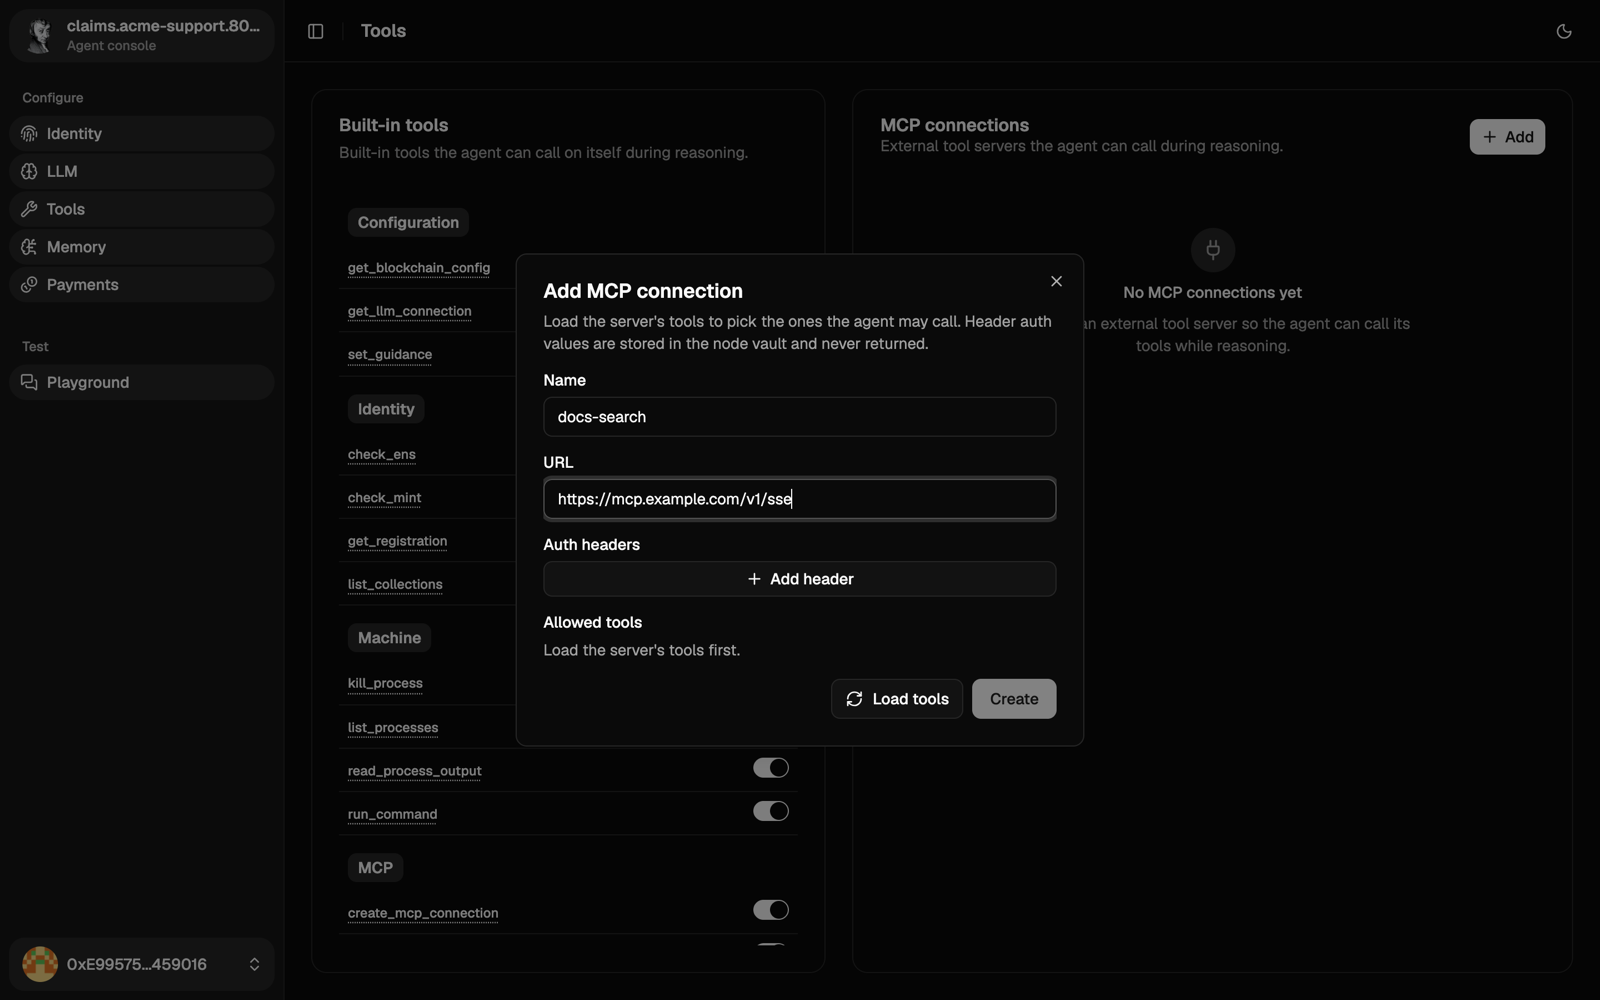This screenshot has width=1600, height=1000.
Task: Click the claims.acme-support agent name
Action: (x=163, y=26)
